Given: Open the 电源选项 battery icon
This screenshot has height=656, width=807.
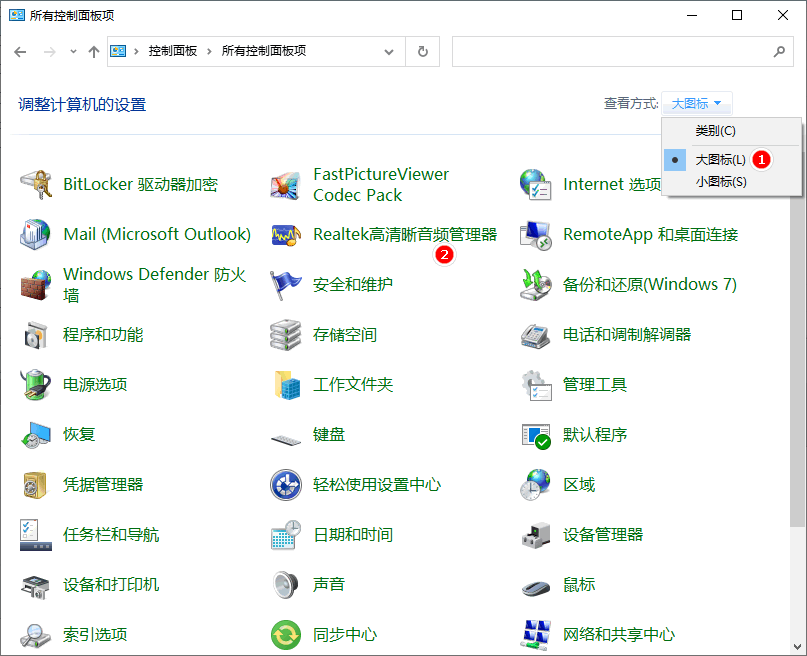Looking at the screenshot, I should (x=36, y=384).
